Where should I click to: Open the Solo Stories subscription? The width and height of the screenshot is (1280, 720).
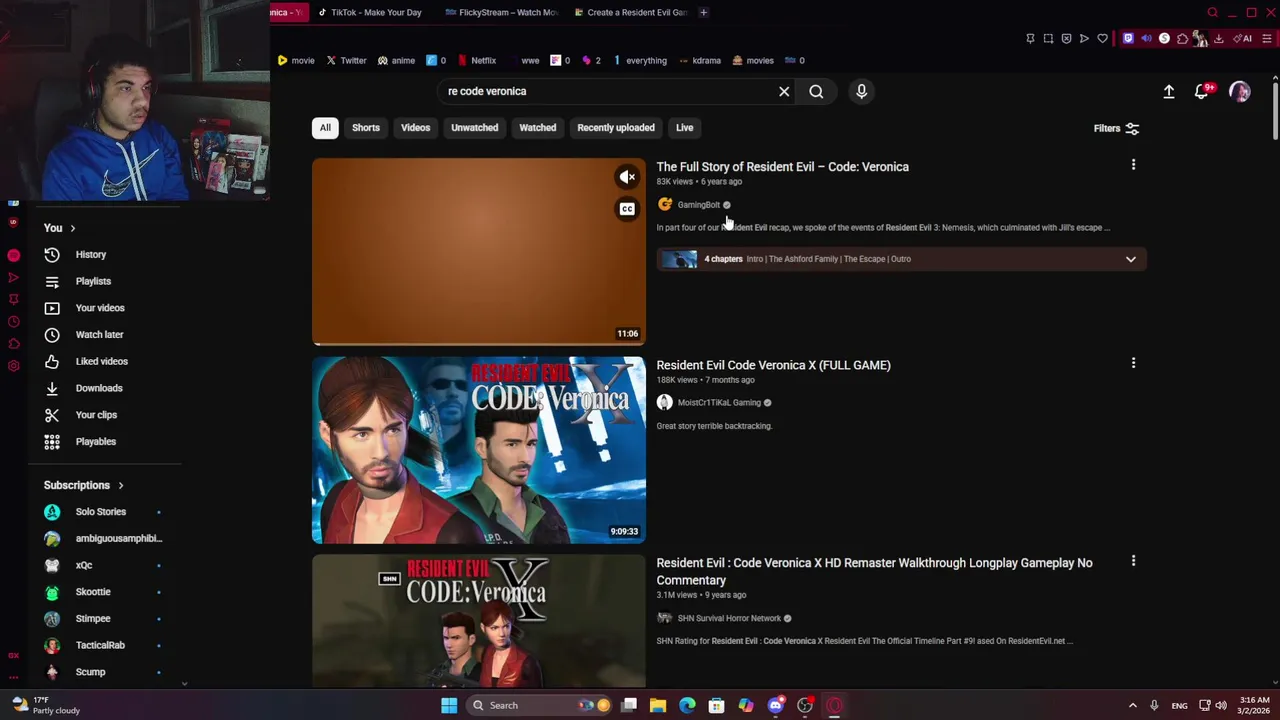click(100, 511)
